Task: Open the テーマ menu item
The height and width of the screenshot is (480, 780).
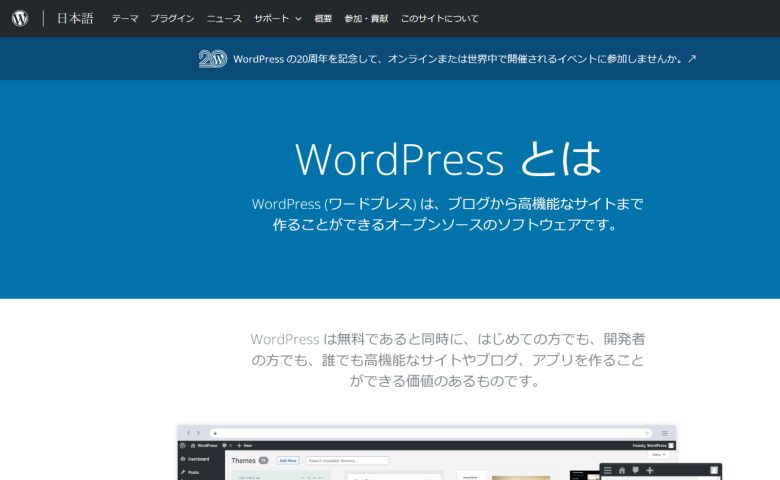Action: pos(125,18)
